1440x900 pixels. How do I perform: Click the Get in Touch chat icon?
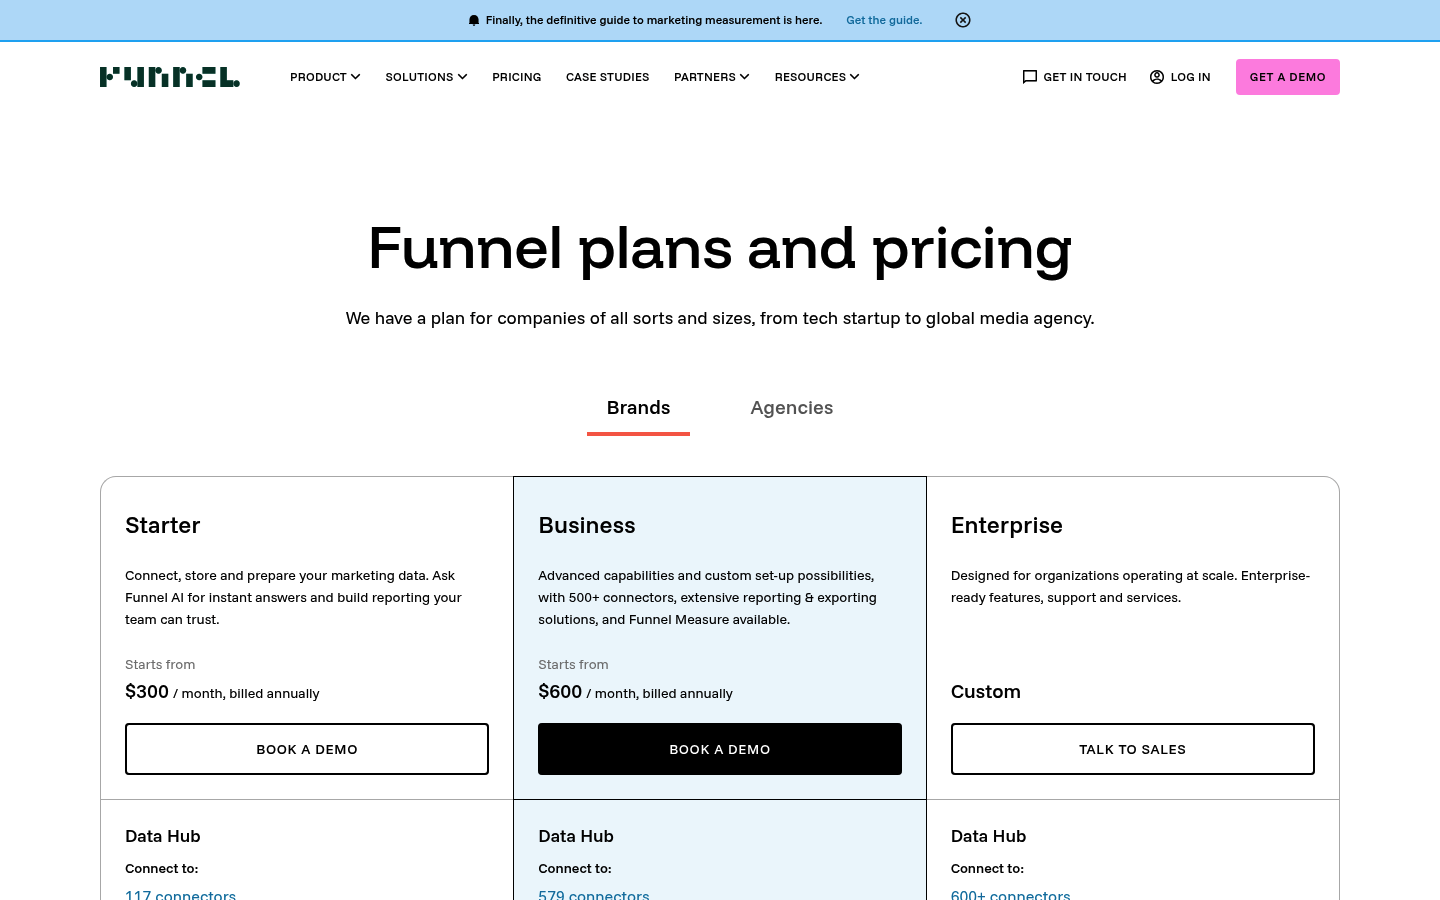1030,77
